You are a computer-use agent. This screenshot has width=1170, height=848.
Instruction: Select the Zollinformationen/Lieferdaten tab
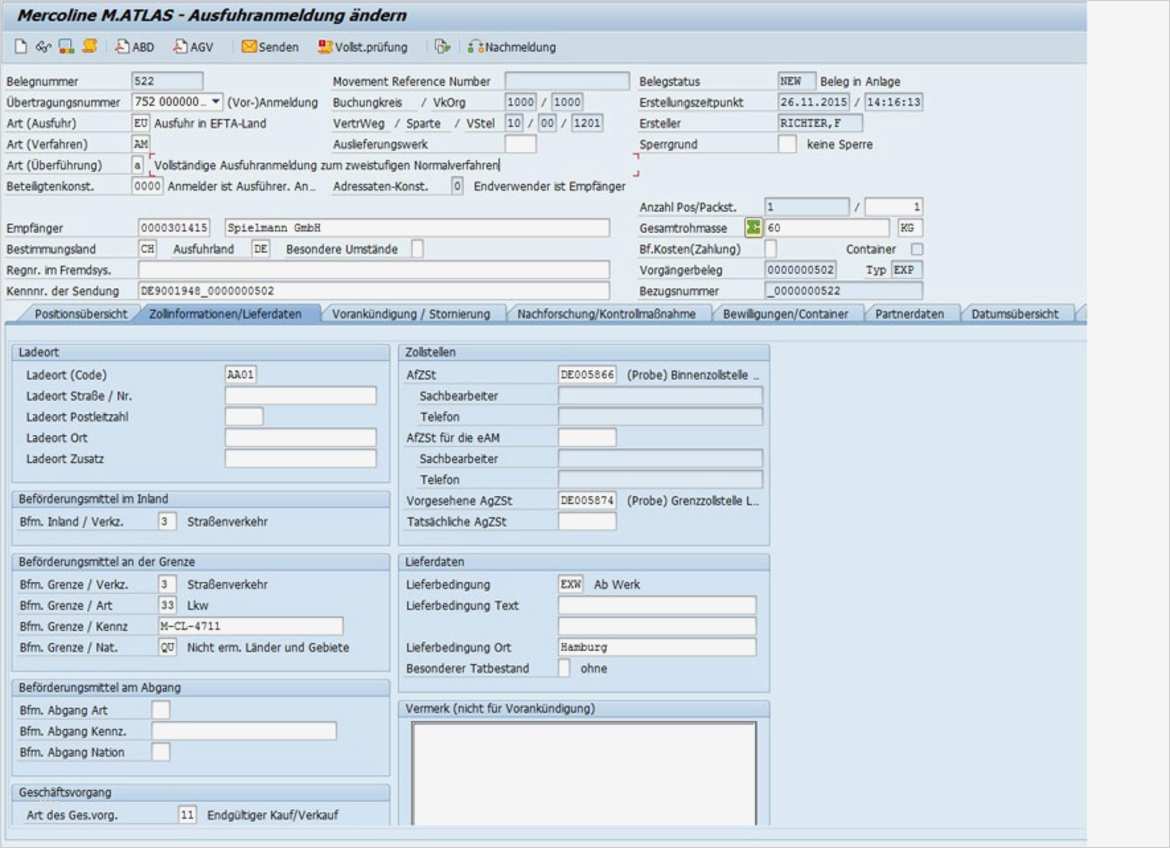tap(225, 314)
